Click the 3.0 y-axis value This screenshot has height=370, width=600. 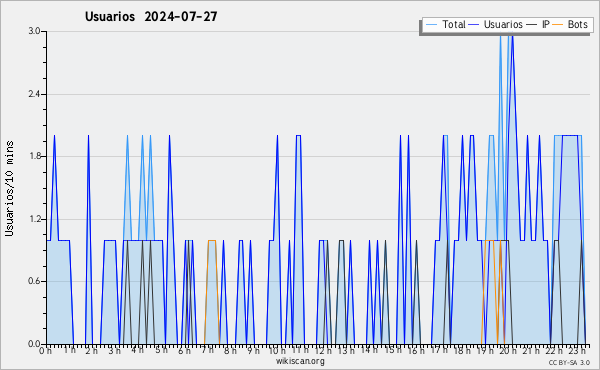34,31
